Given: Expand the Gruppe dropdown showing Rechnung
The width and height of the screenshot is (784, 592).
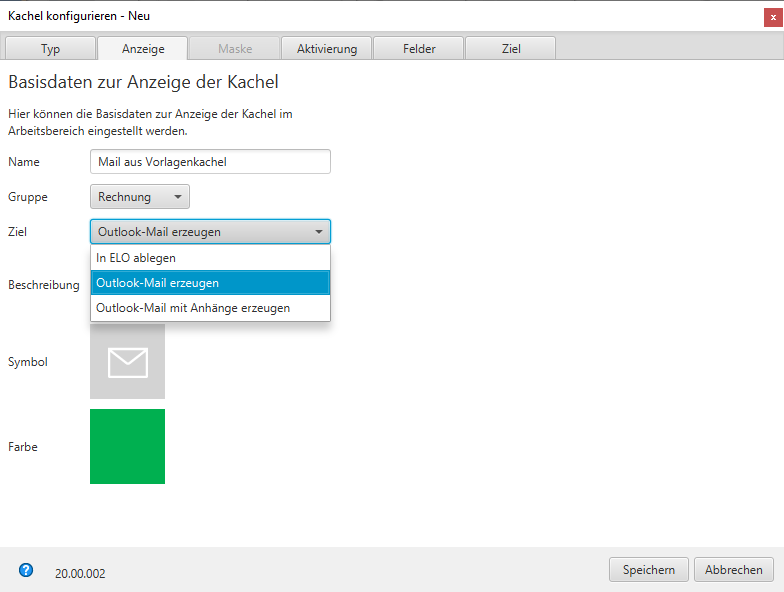Looking at the screenshot, I should click(140, 197).
